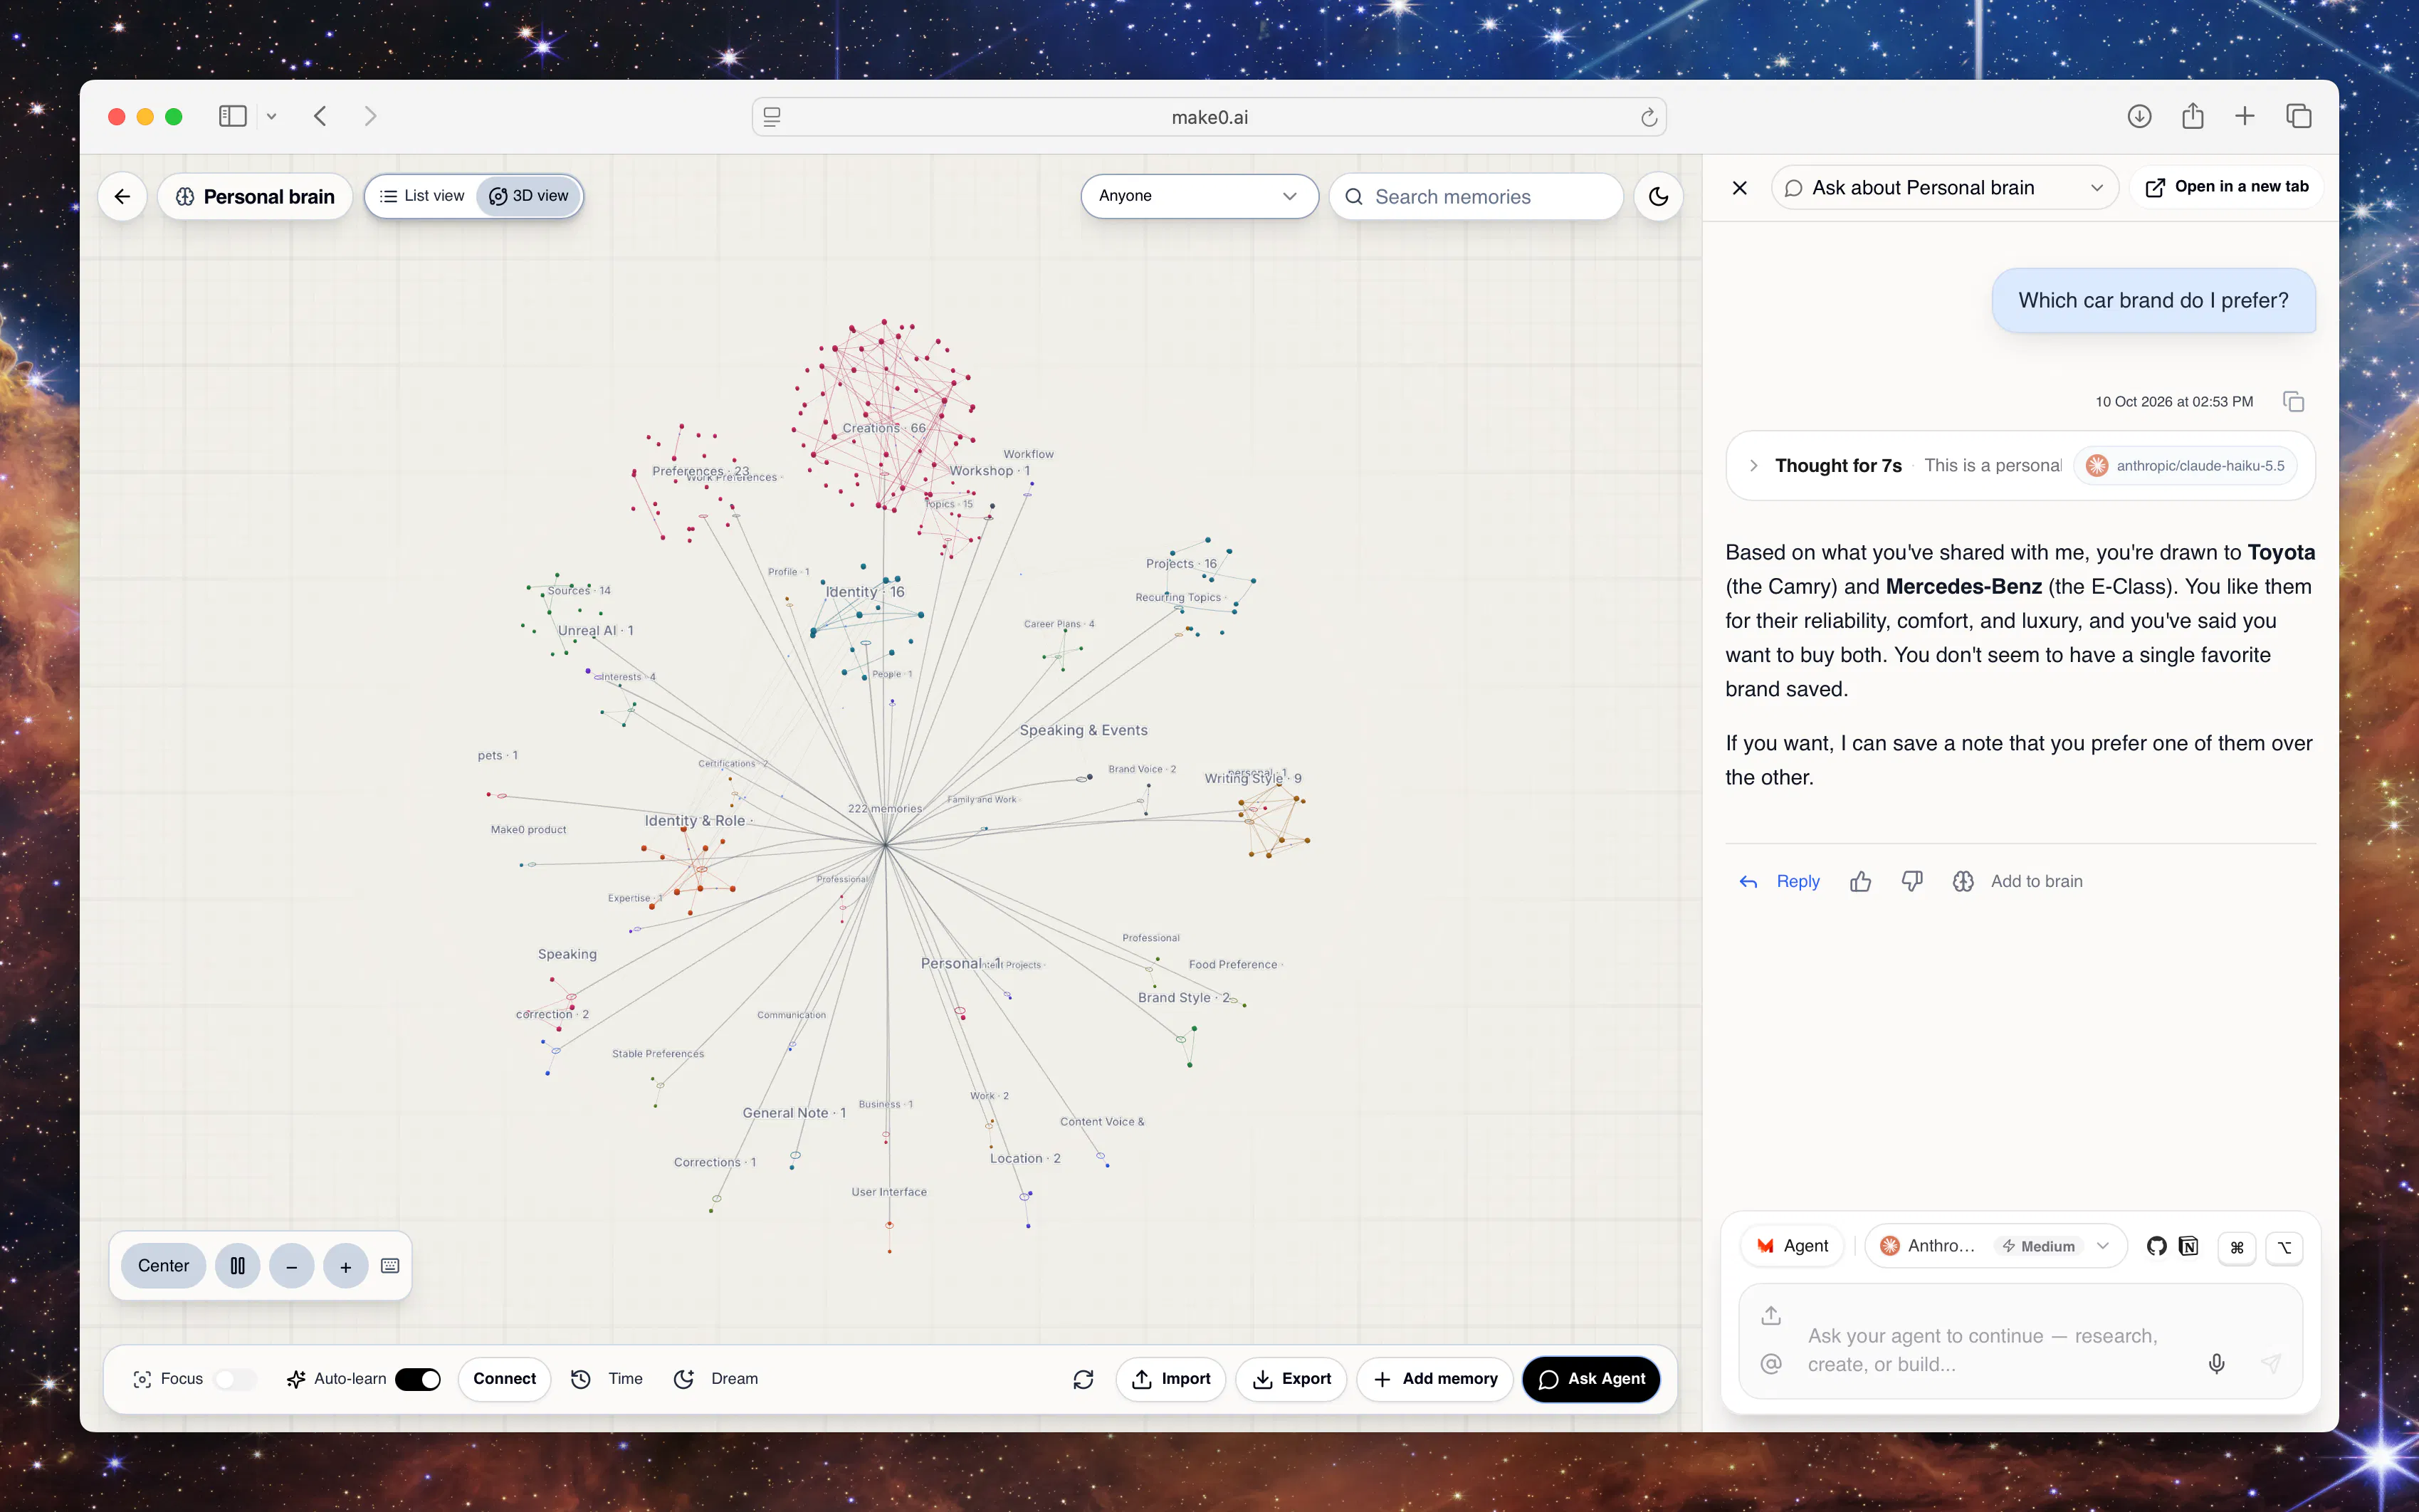2419x1512 pixels.
Task: Click the command key shortcut icon
Action: point(2237,1247)
